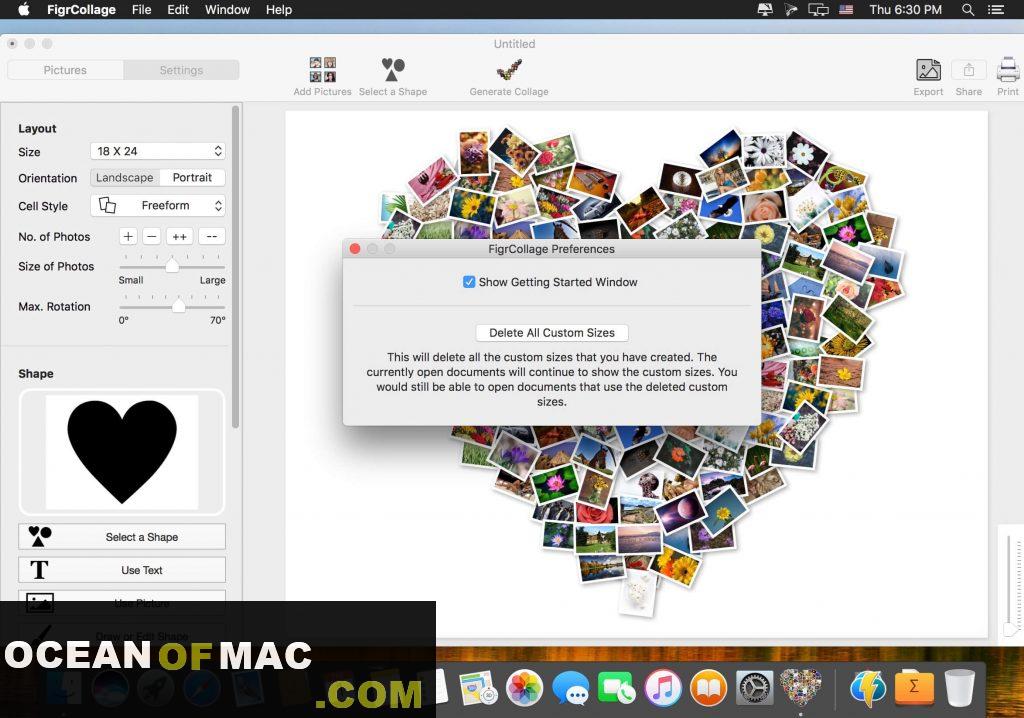
Task: Open the File menu
Action: tap(141, 10)
